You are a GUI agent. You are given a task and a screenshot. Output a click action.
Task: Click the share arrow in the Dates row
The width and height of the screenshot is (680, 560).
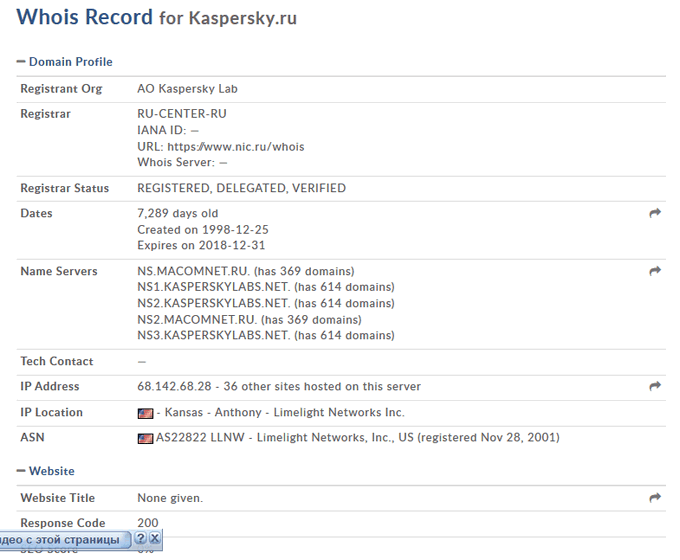[x=655, y=213]
